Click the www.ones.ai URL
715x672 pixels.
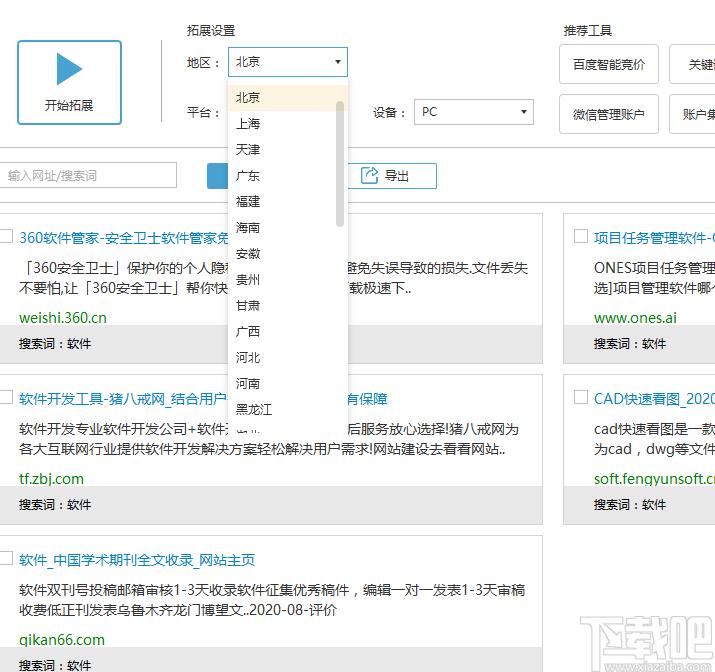click(x=635, y=318)
